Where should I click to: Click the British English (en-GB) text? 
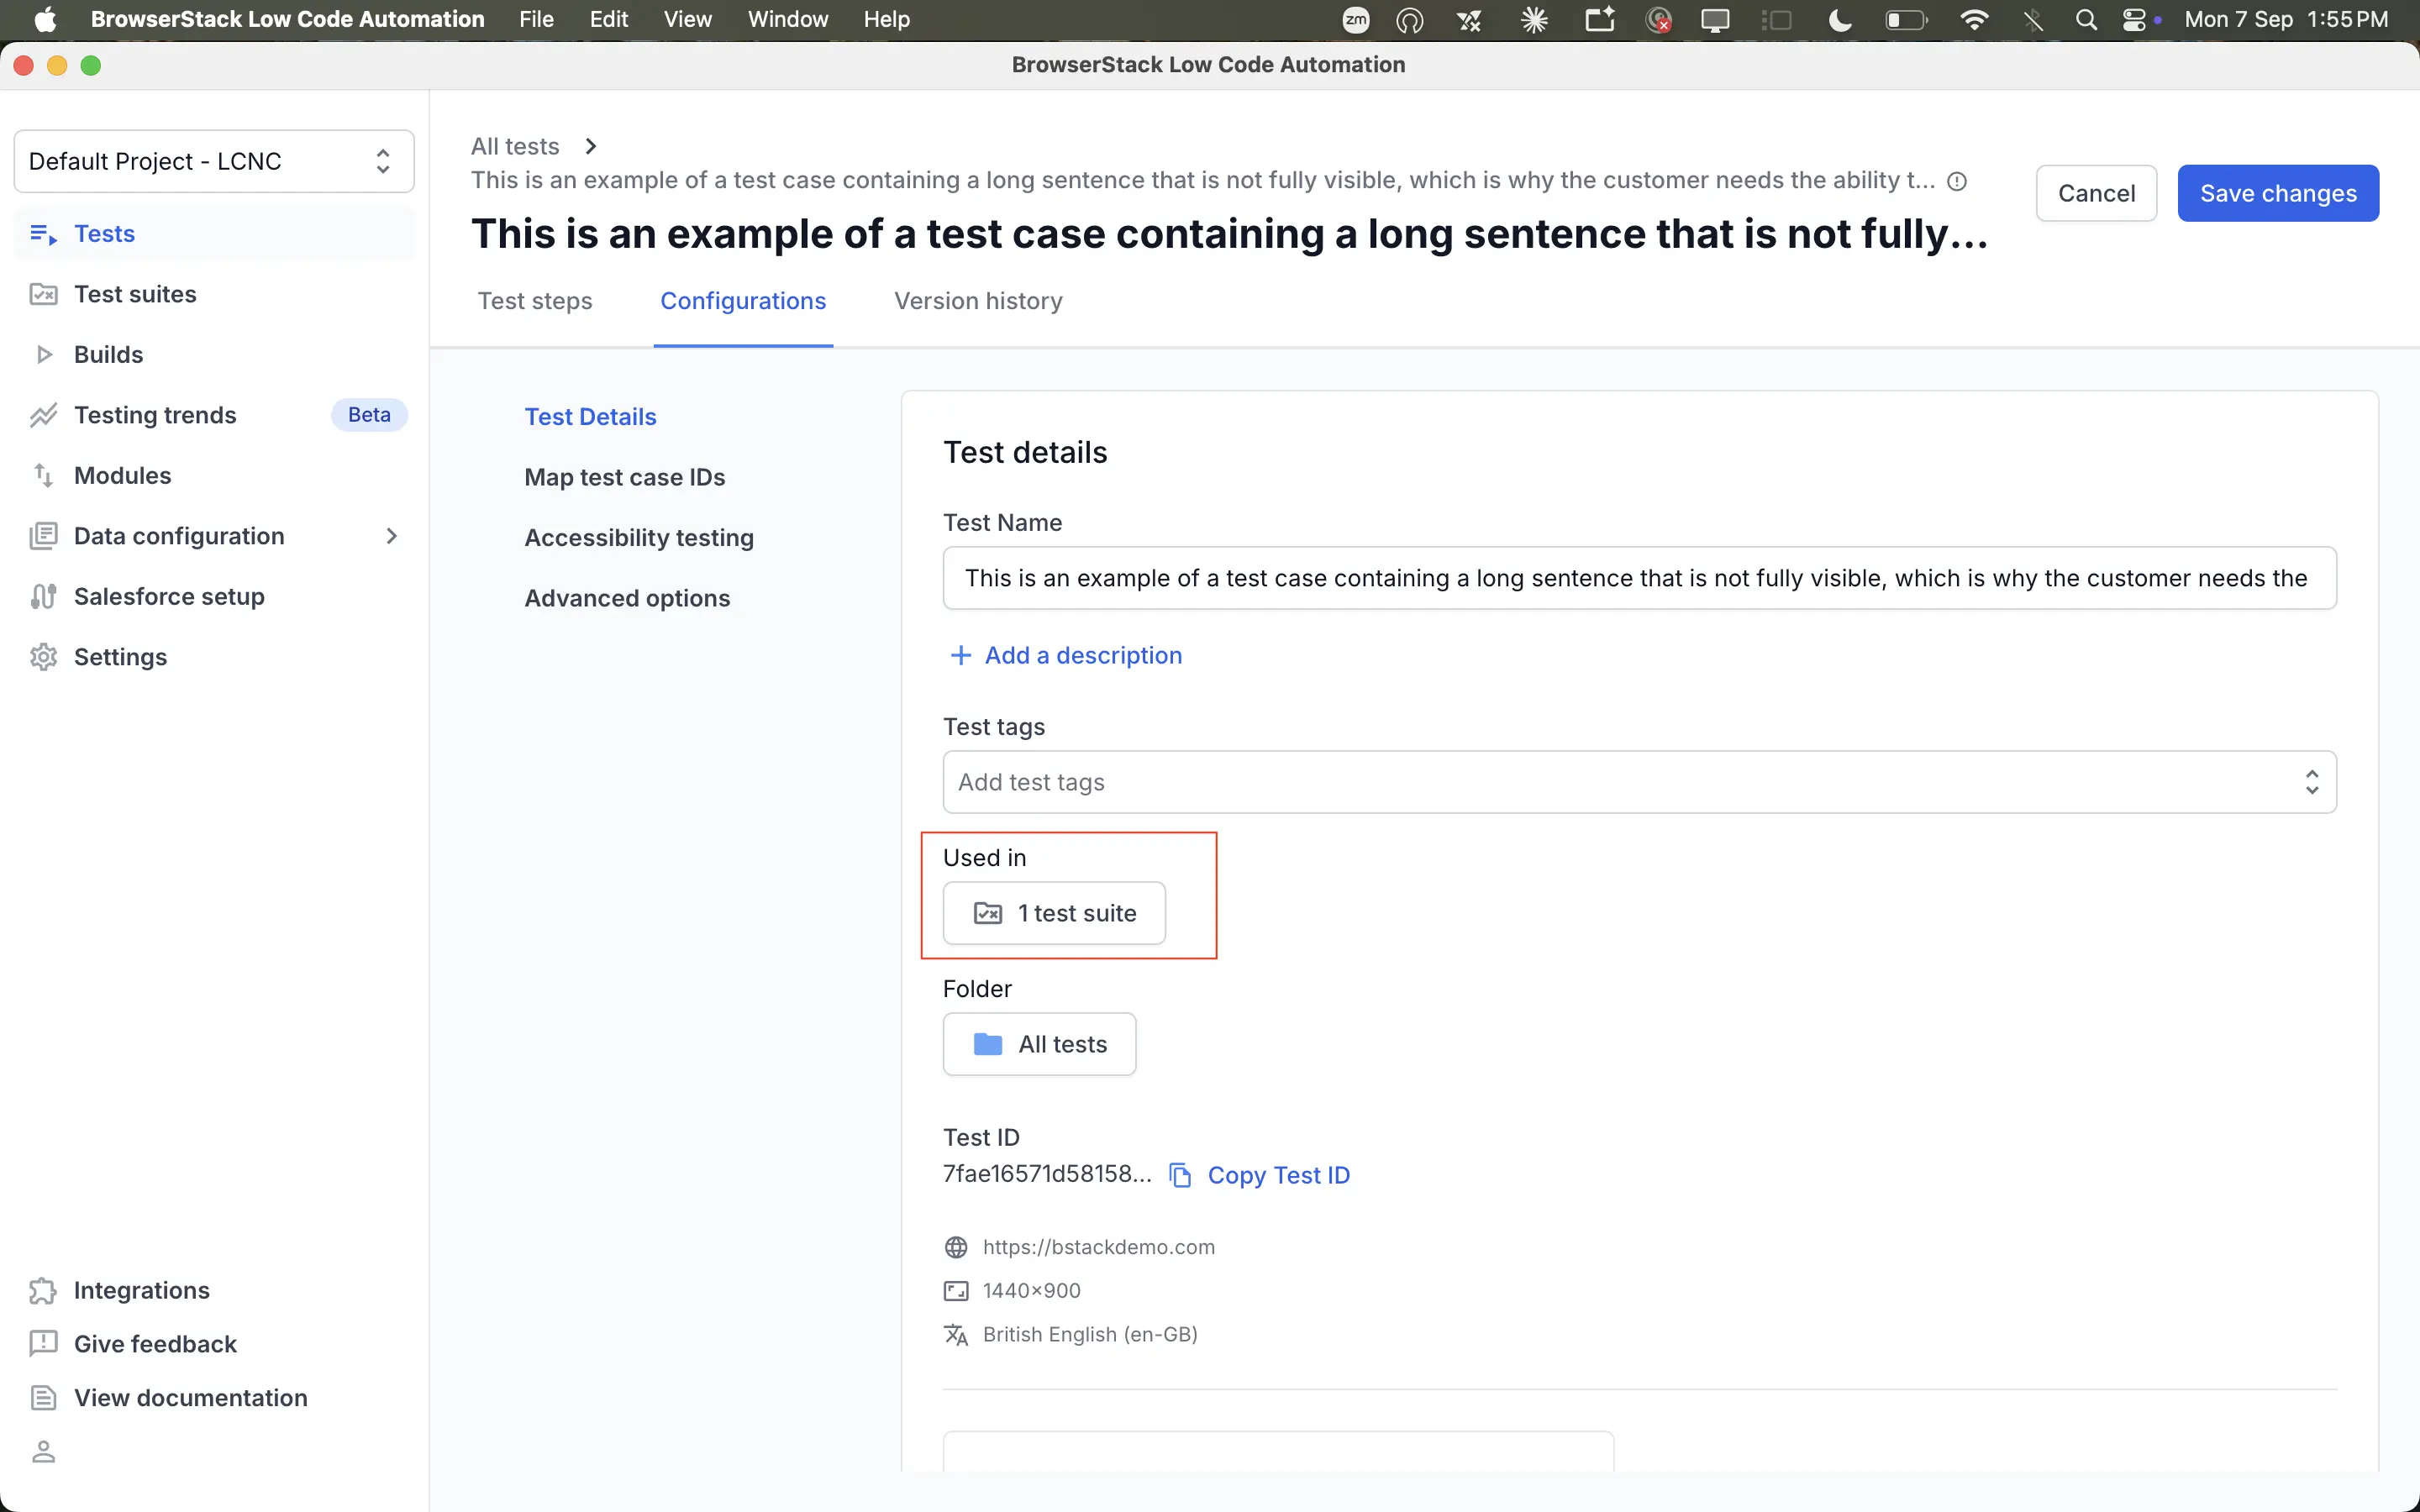(1090, 1334)
